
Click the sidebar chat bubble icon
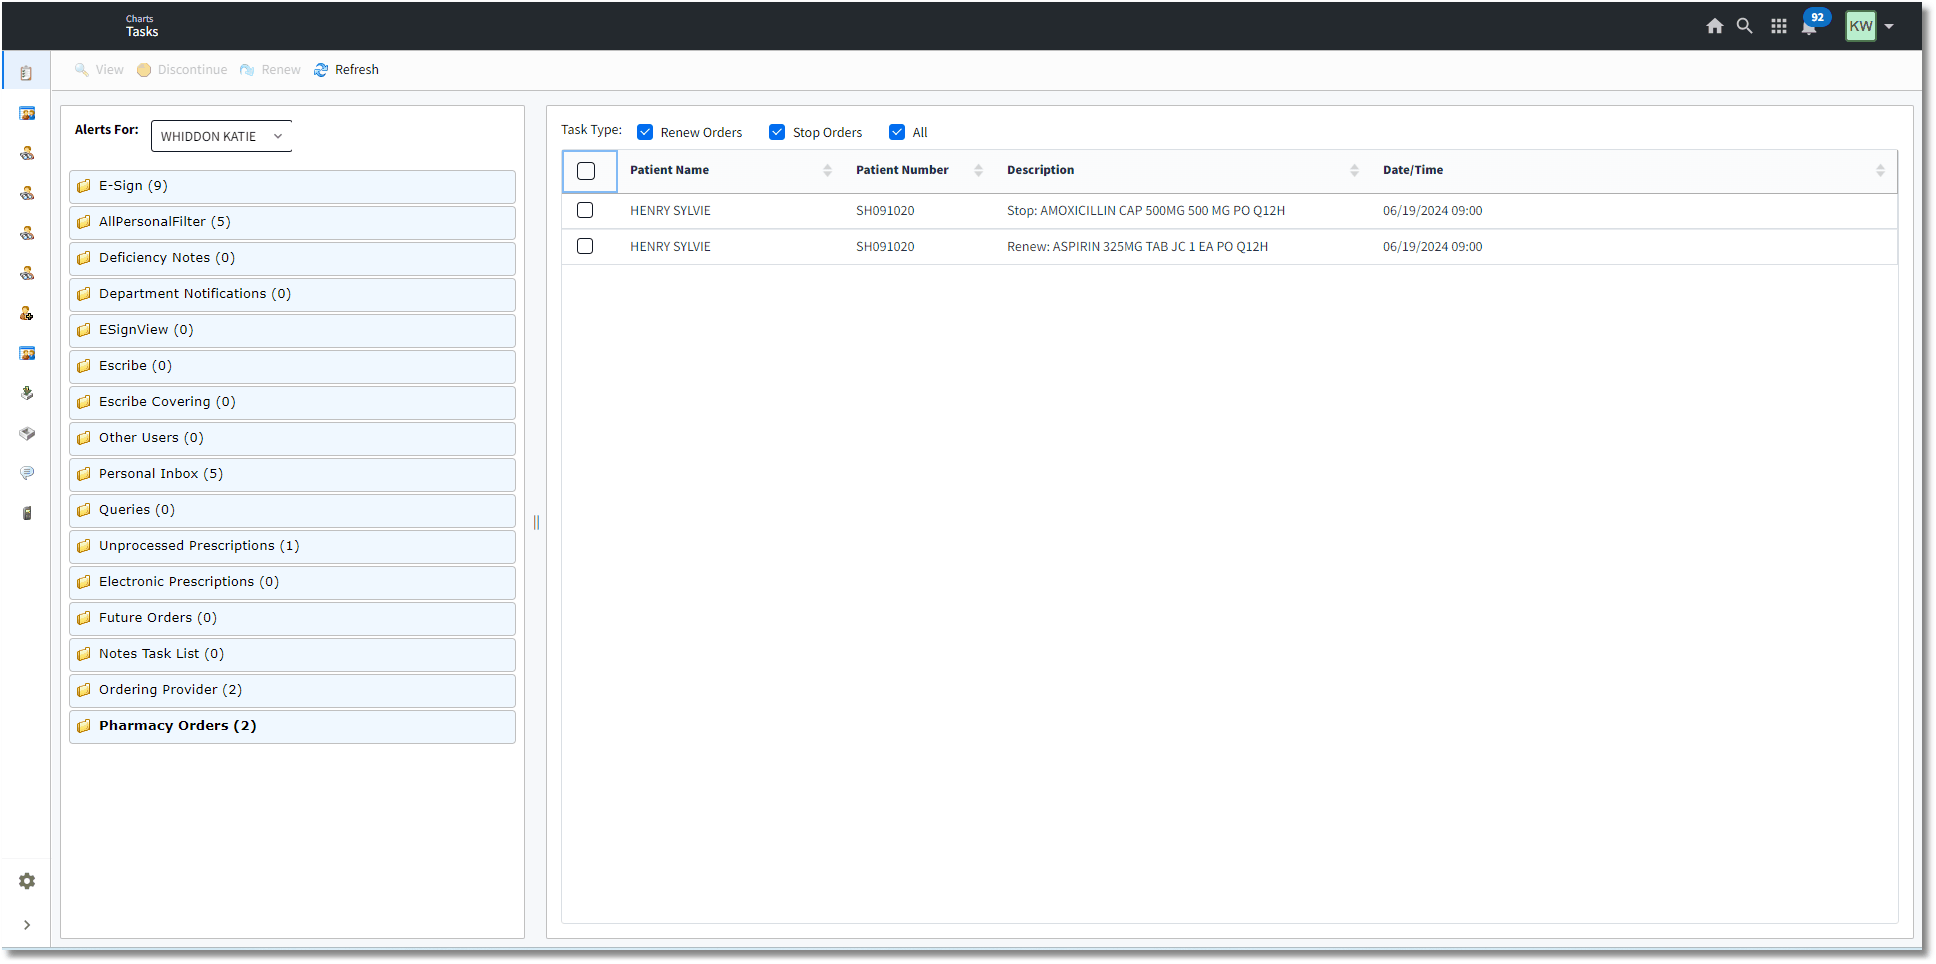[27, 473]
